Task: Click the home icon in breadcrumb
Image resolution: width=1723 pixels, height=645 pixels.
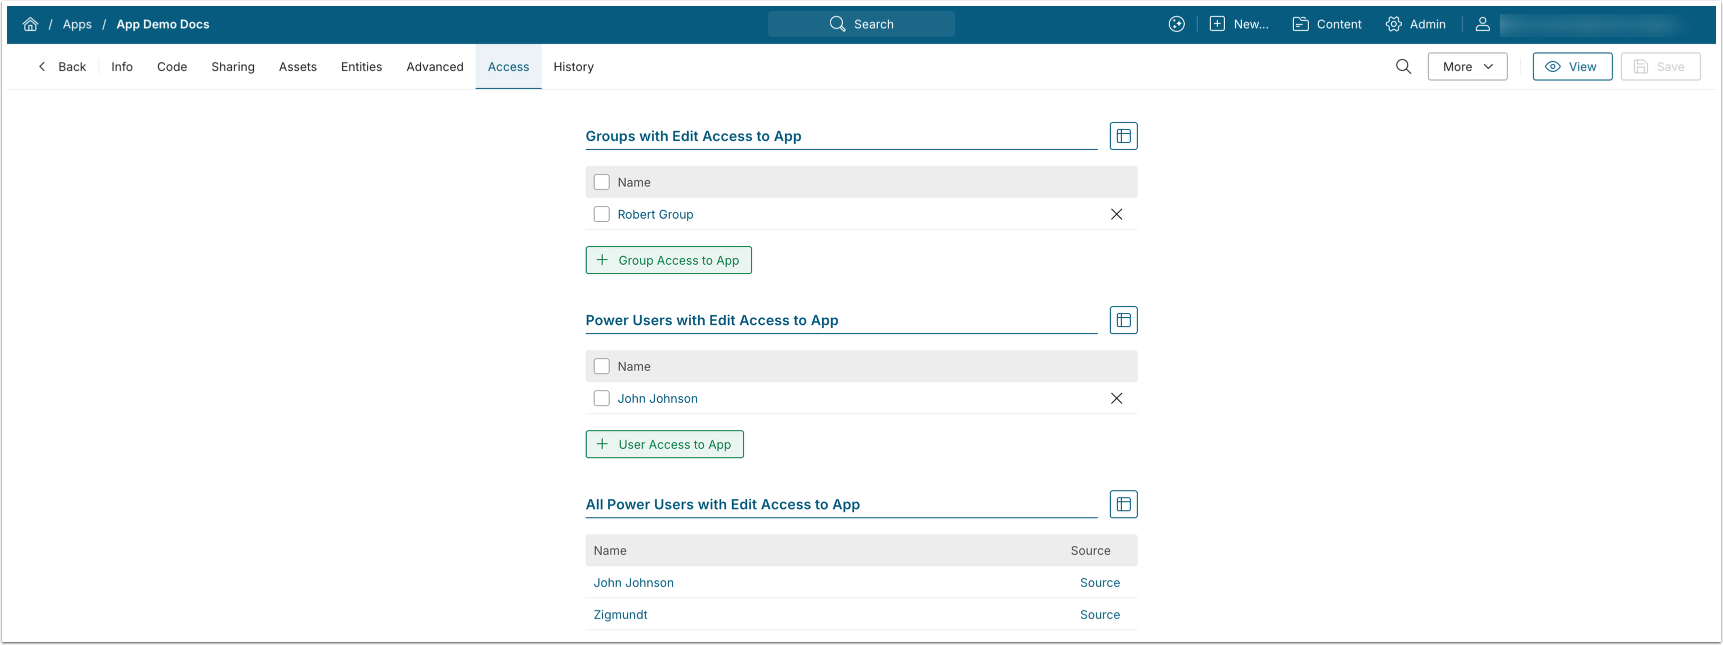Action: coord(30,24)
